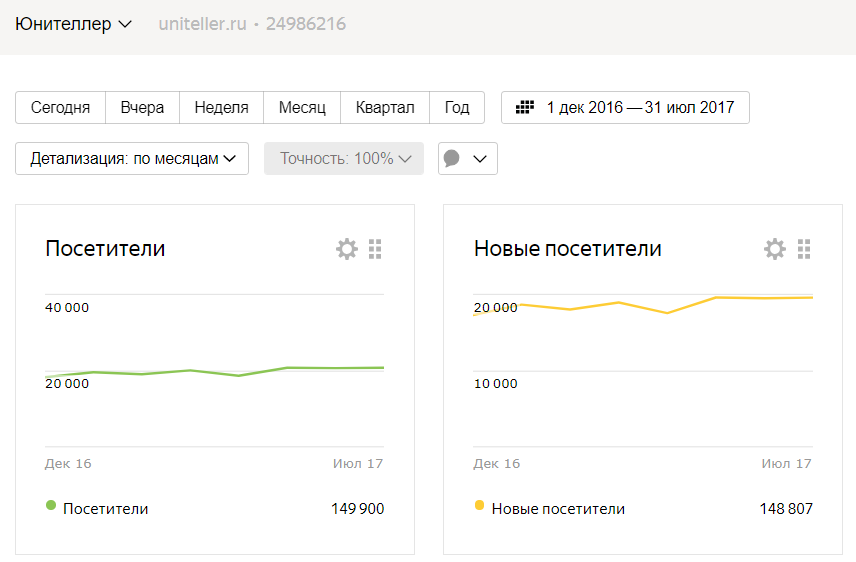This screenshot has height=562, width=856.
Task: Click the comment bubble icon
Action: [451, 158]
